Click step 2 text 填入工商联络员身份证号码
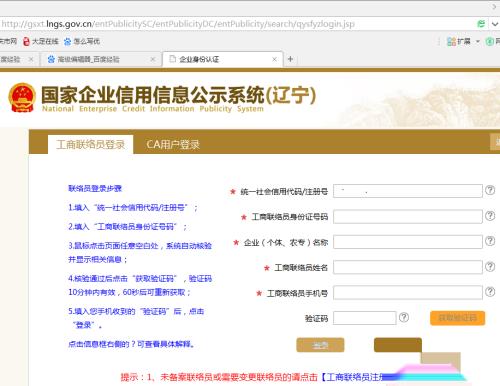Image resolution: width=500 pixels, height=386 pixels. (x=127, y=227)
